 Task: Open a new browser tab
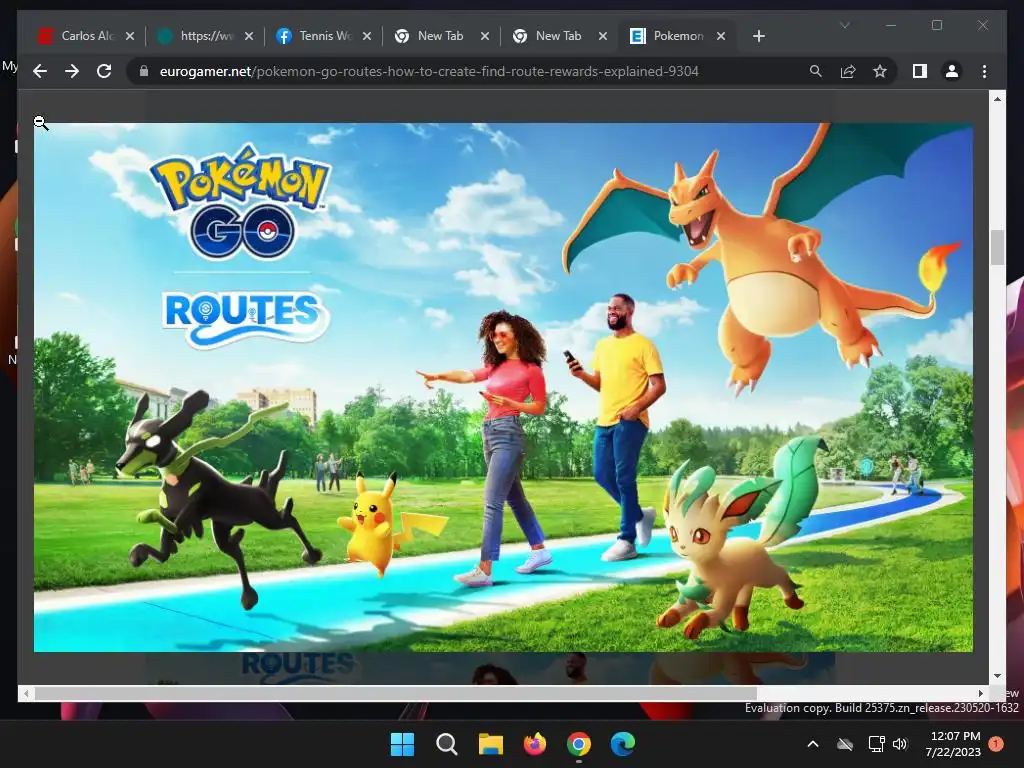[758, 36]
